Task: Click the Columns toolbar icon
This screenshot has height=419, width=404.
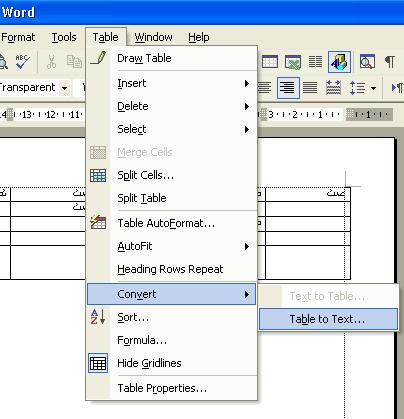Action: [x=315, y=62]
